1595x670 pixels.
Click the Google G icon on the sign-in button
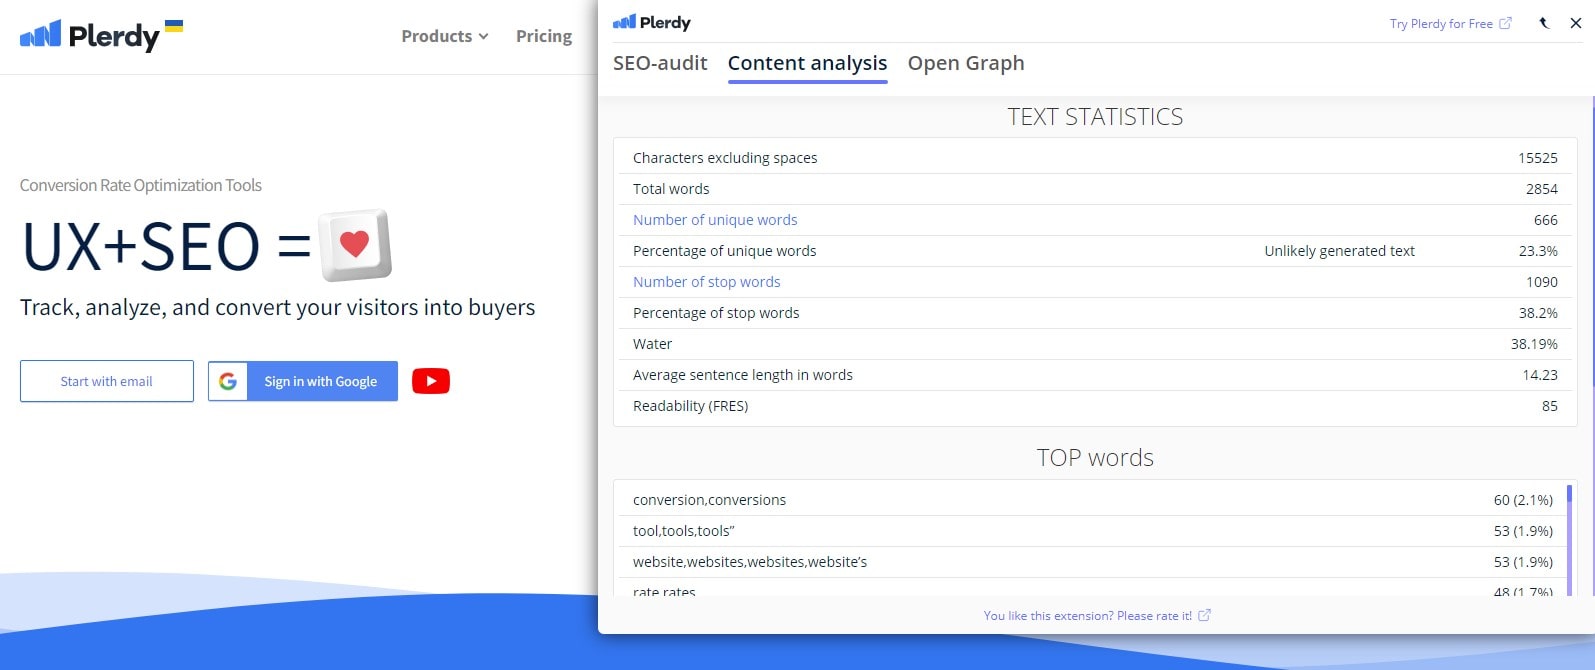pyautogui.click(x=228, y=381)
